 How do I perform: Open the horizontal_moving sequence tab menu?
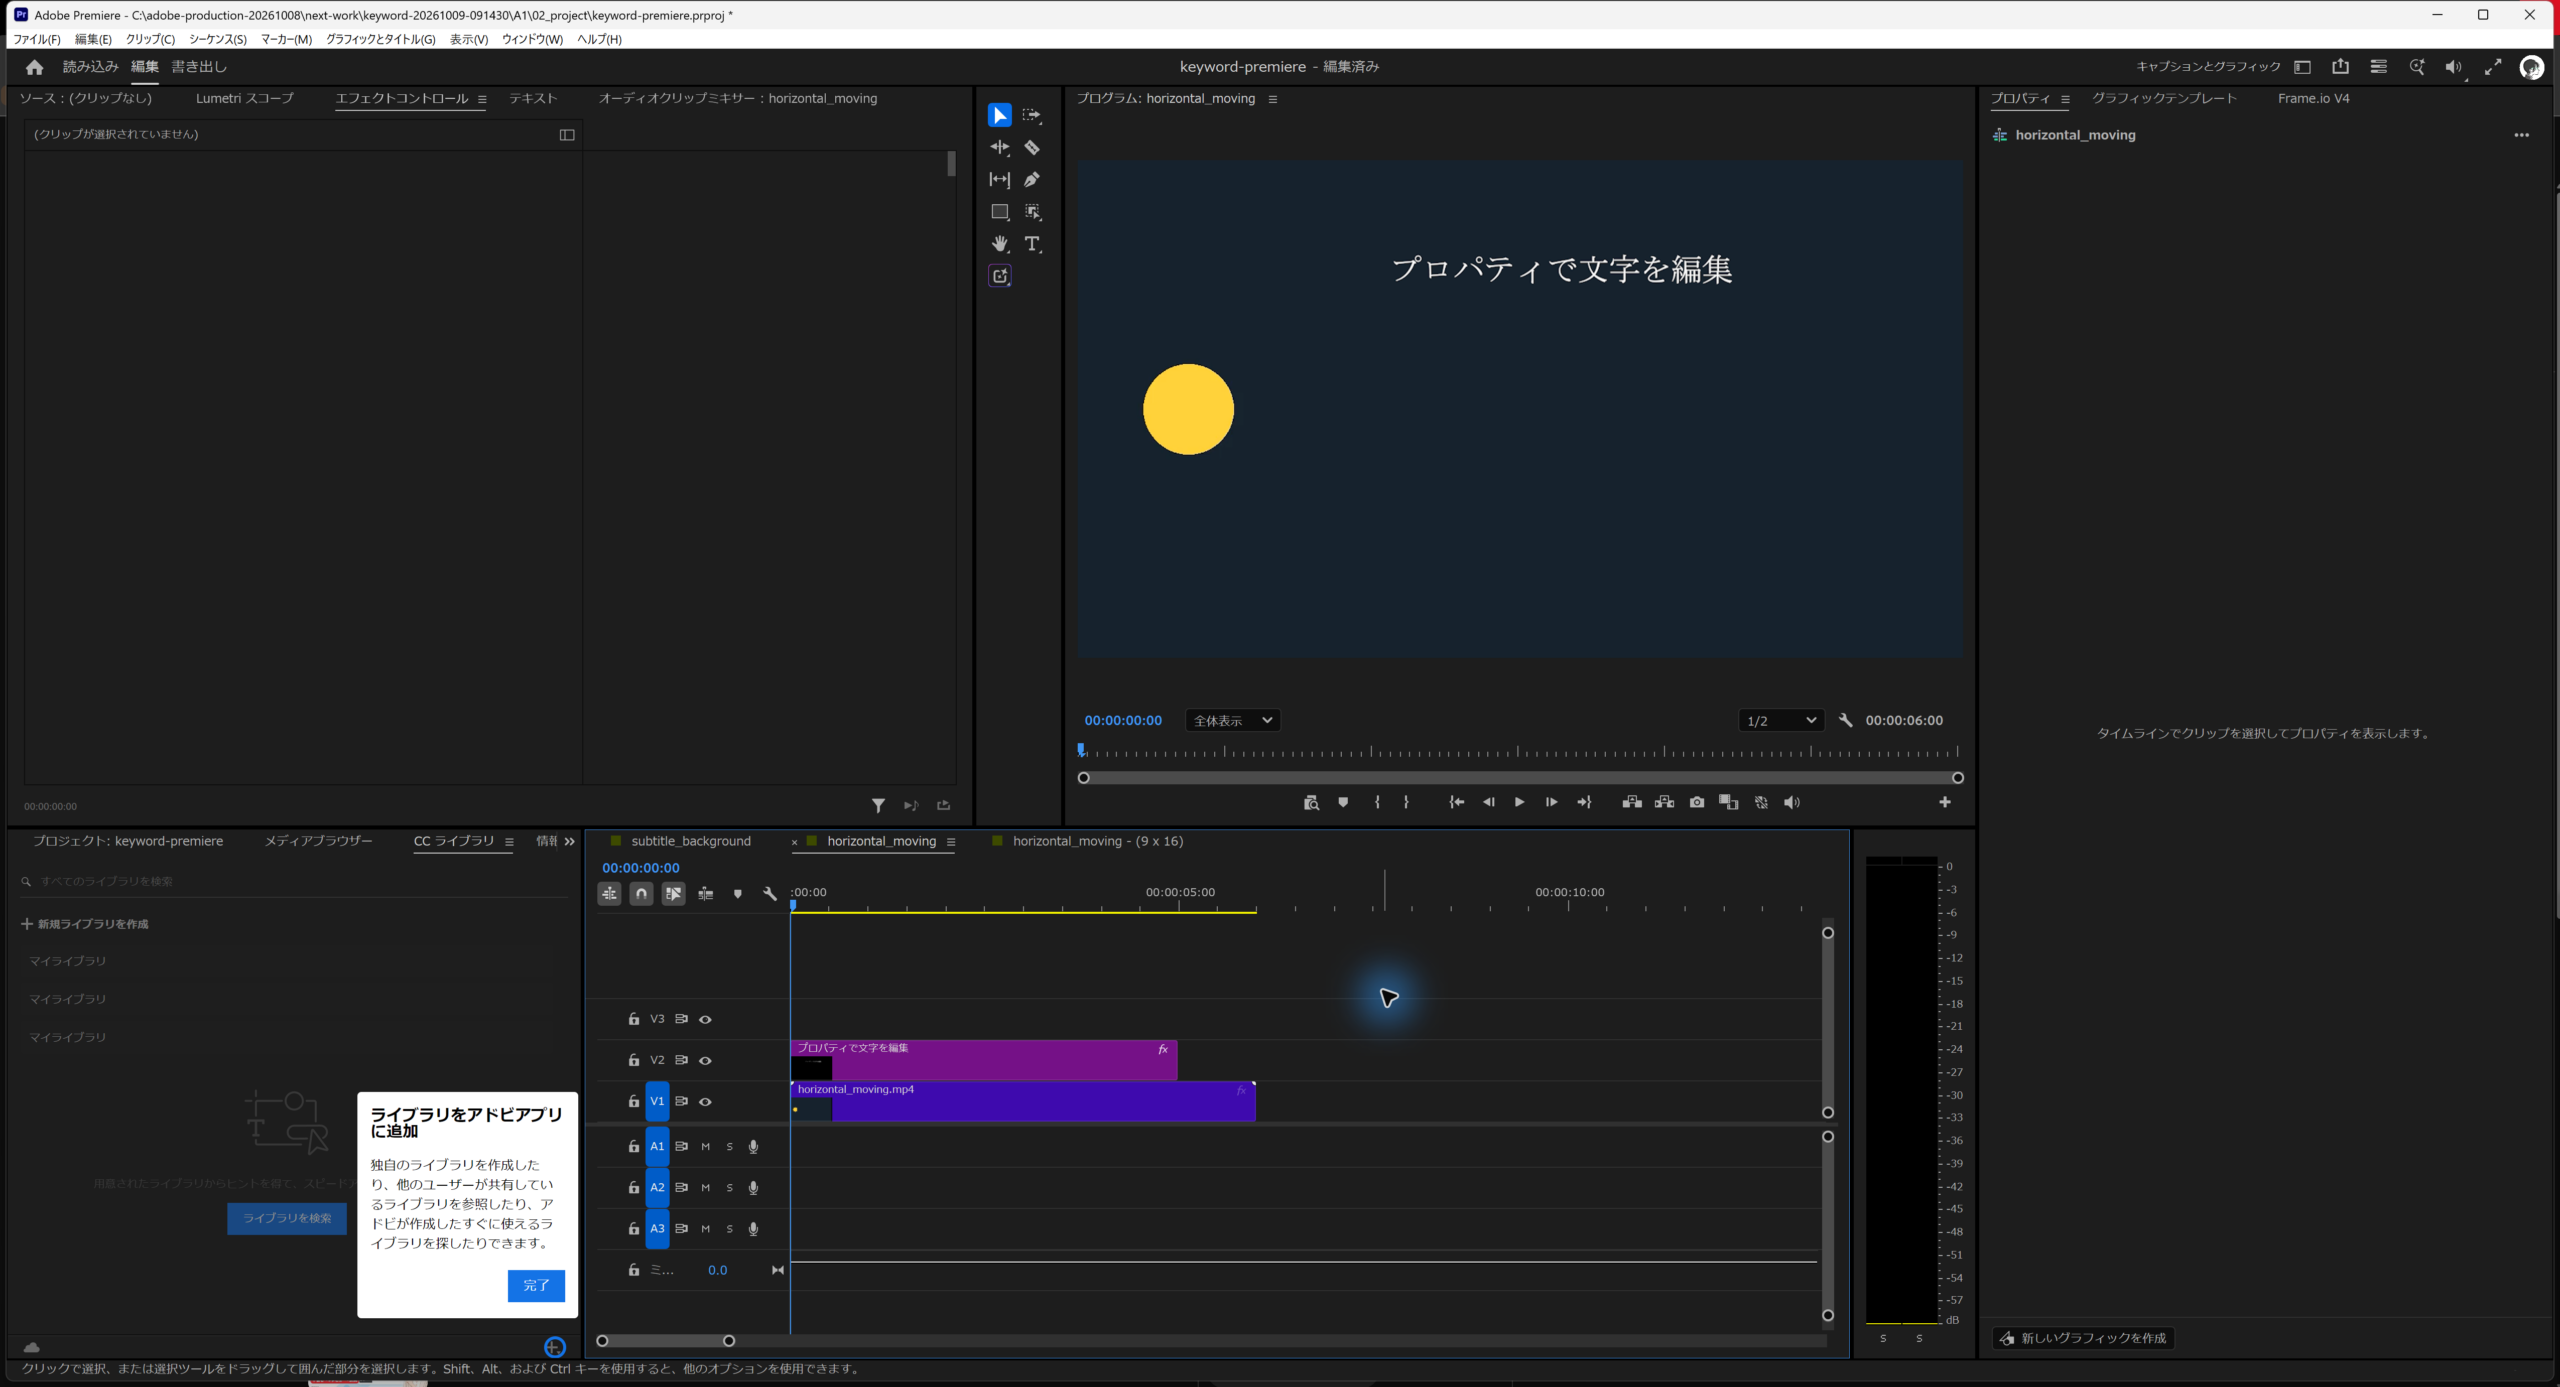pyautogui.click(x=951, y=842)
